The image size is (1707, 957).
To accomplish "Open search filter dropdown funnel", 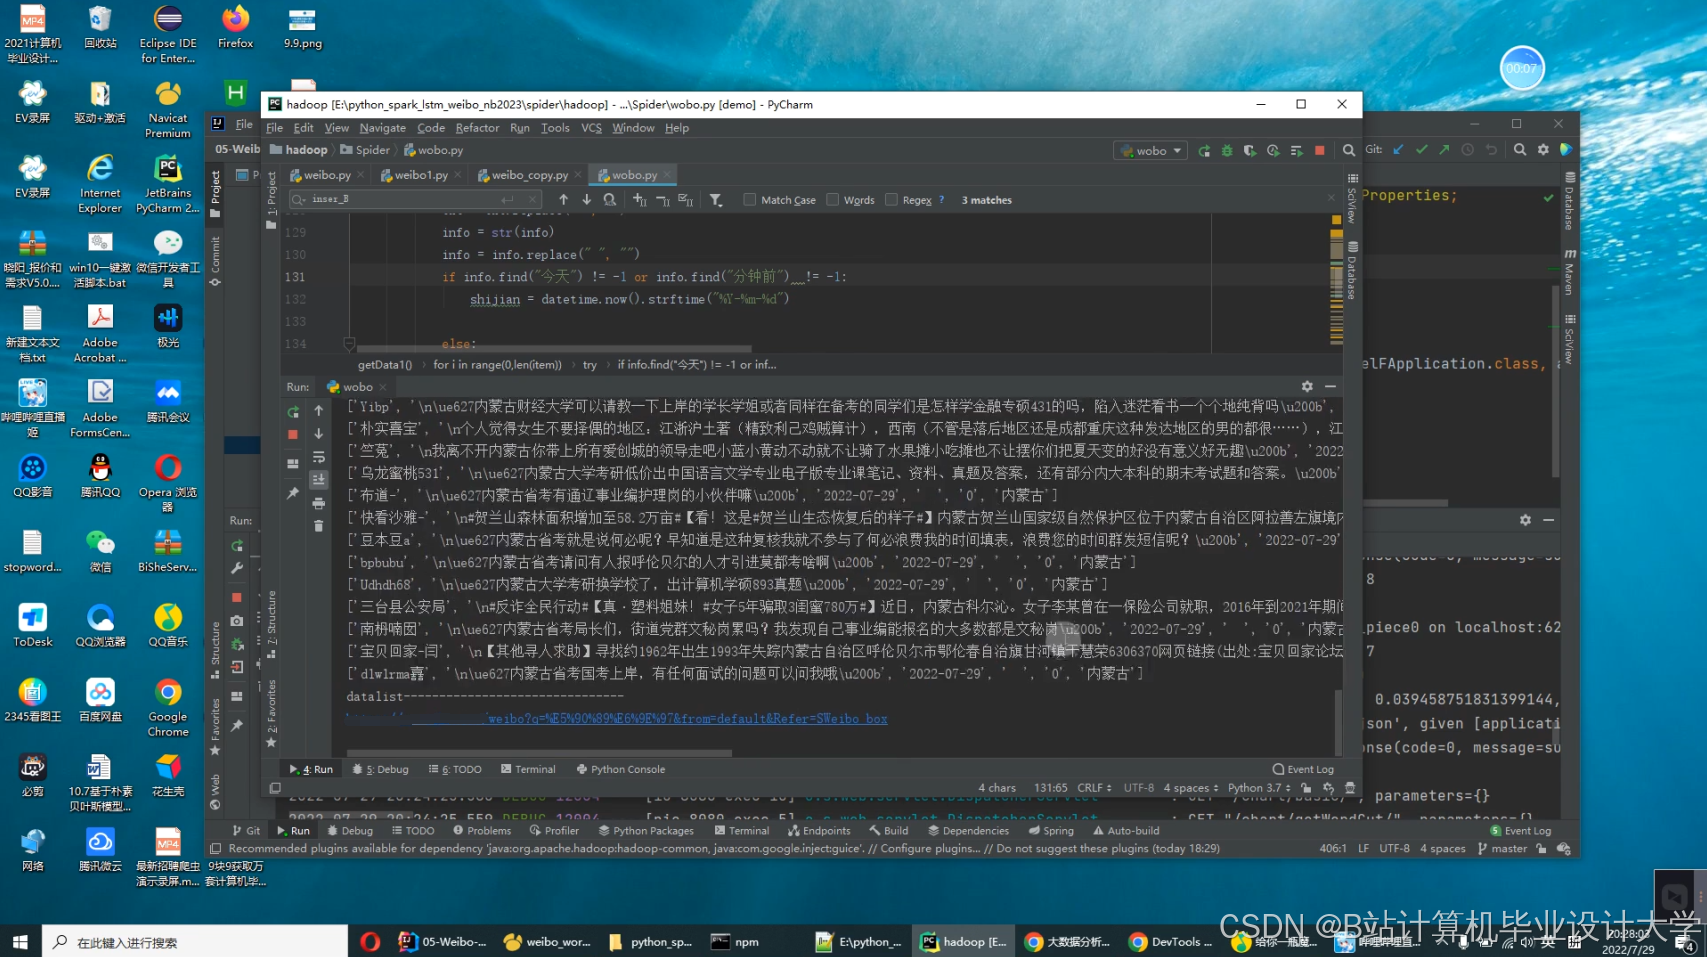I will coord(716,200).
